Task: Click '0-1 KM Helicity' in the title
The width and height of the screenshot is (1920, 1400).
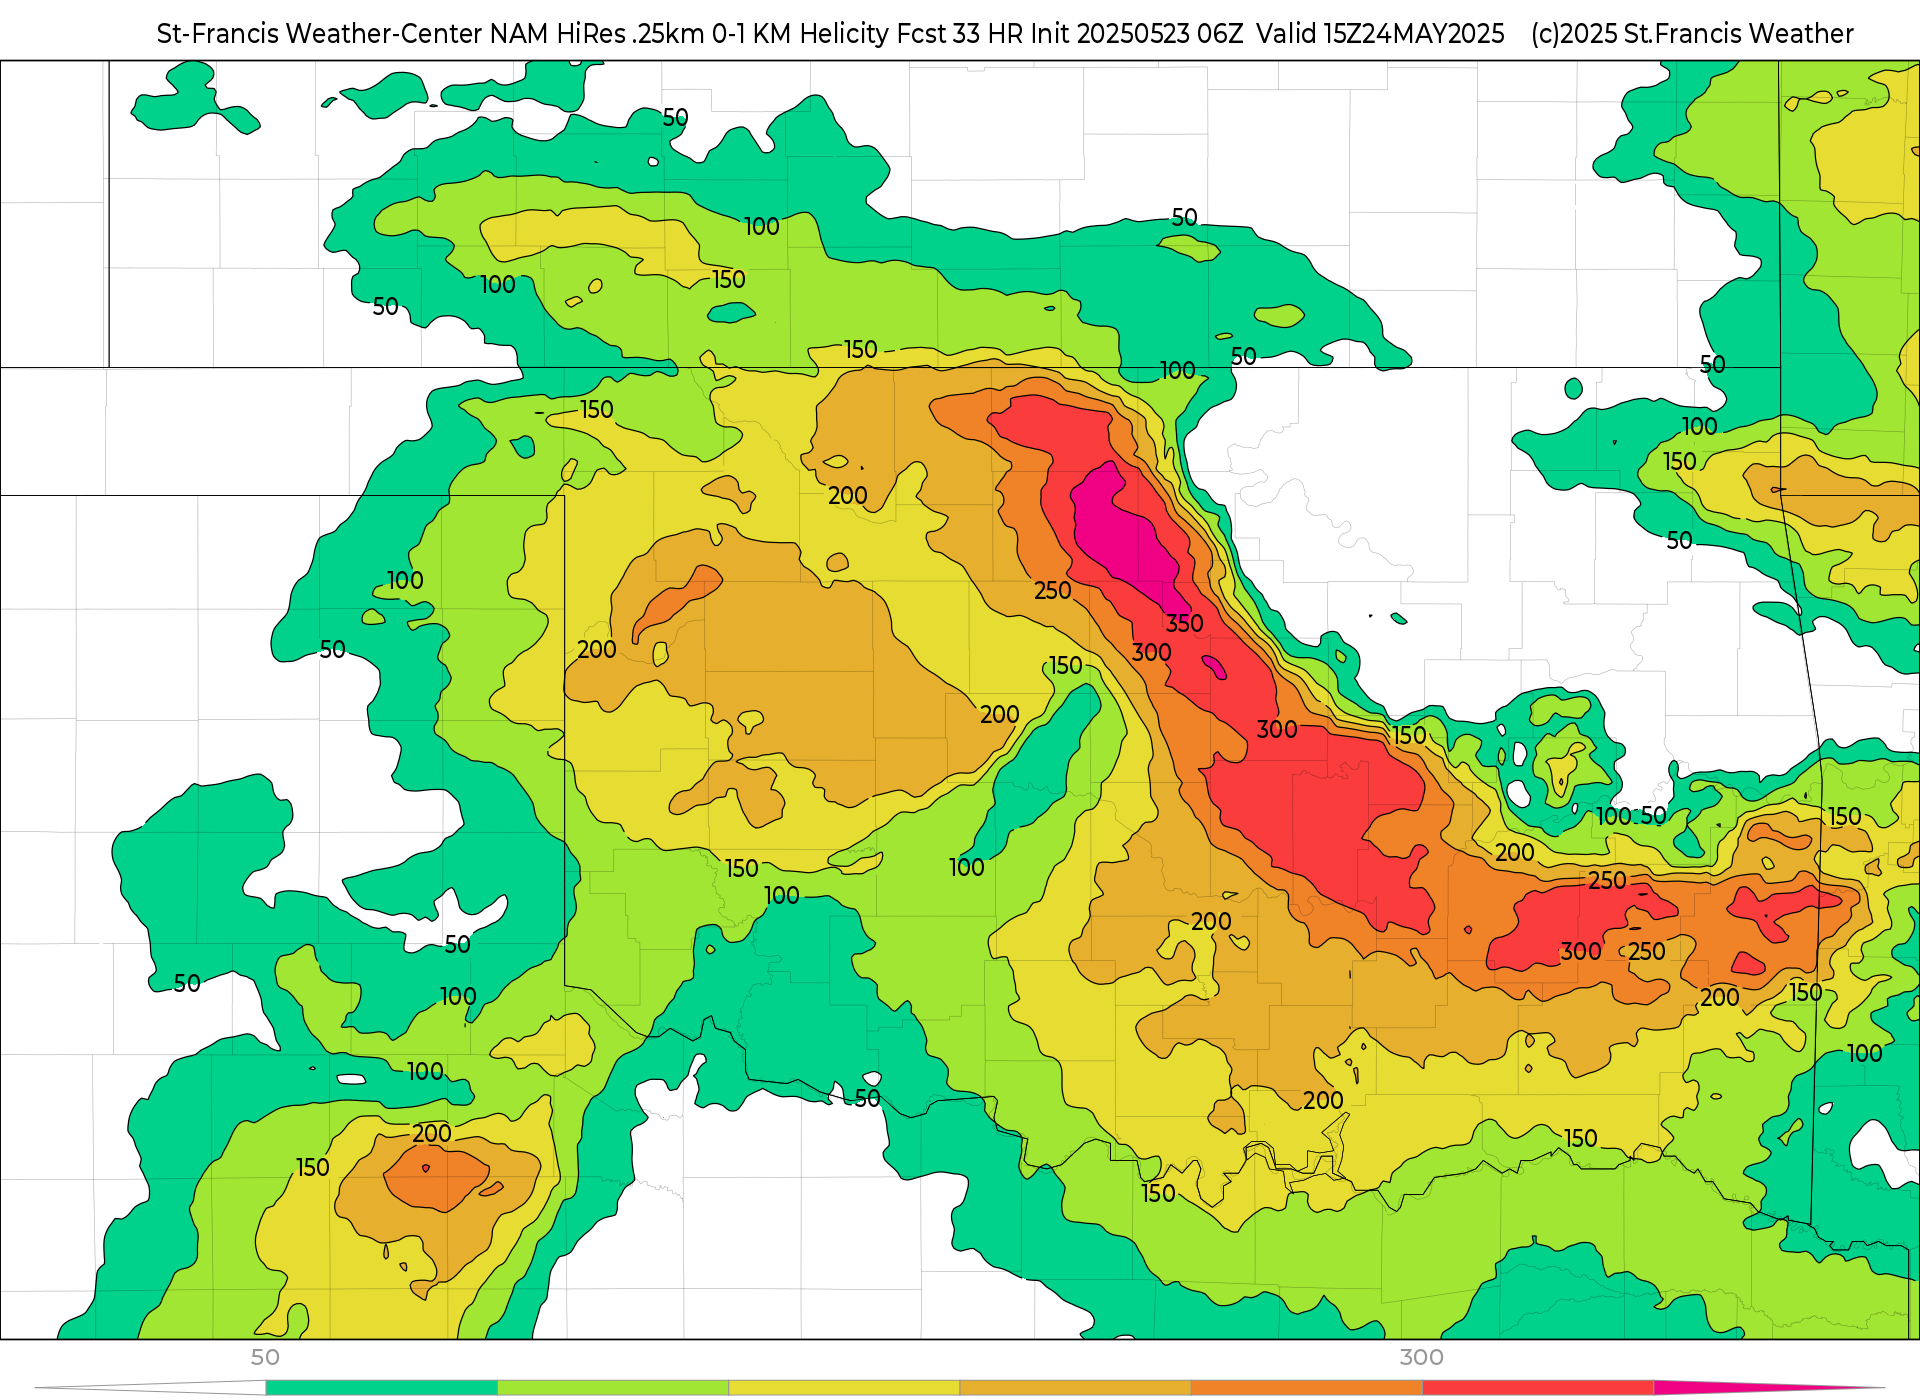Action: (800, 34)
